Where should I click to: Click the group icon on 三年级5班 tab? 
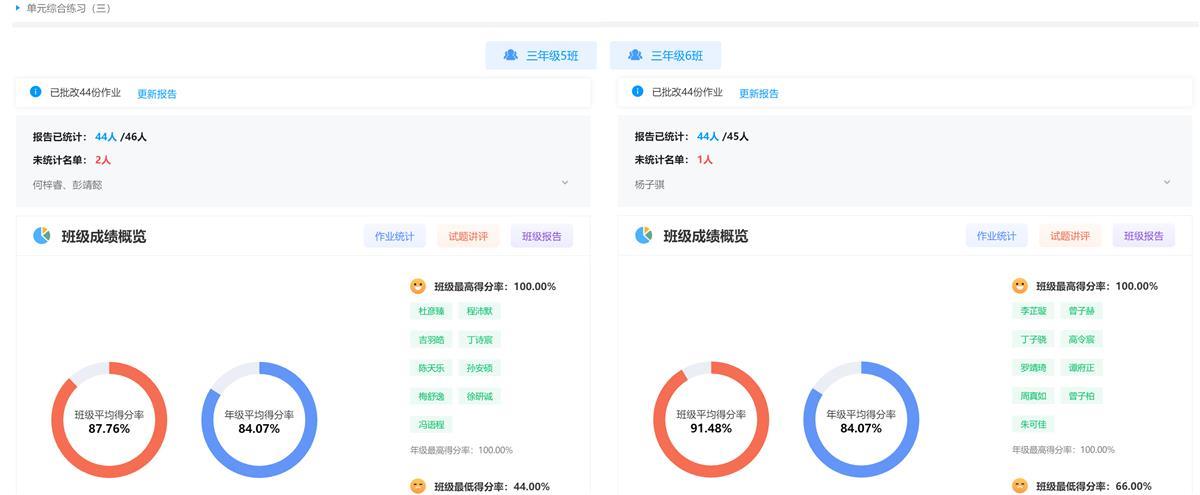pyautogui.click(x=511, y=56)
